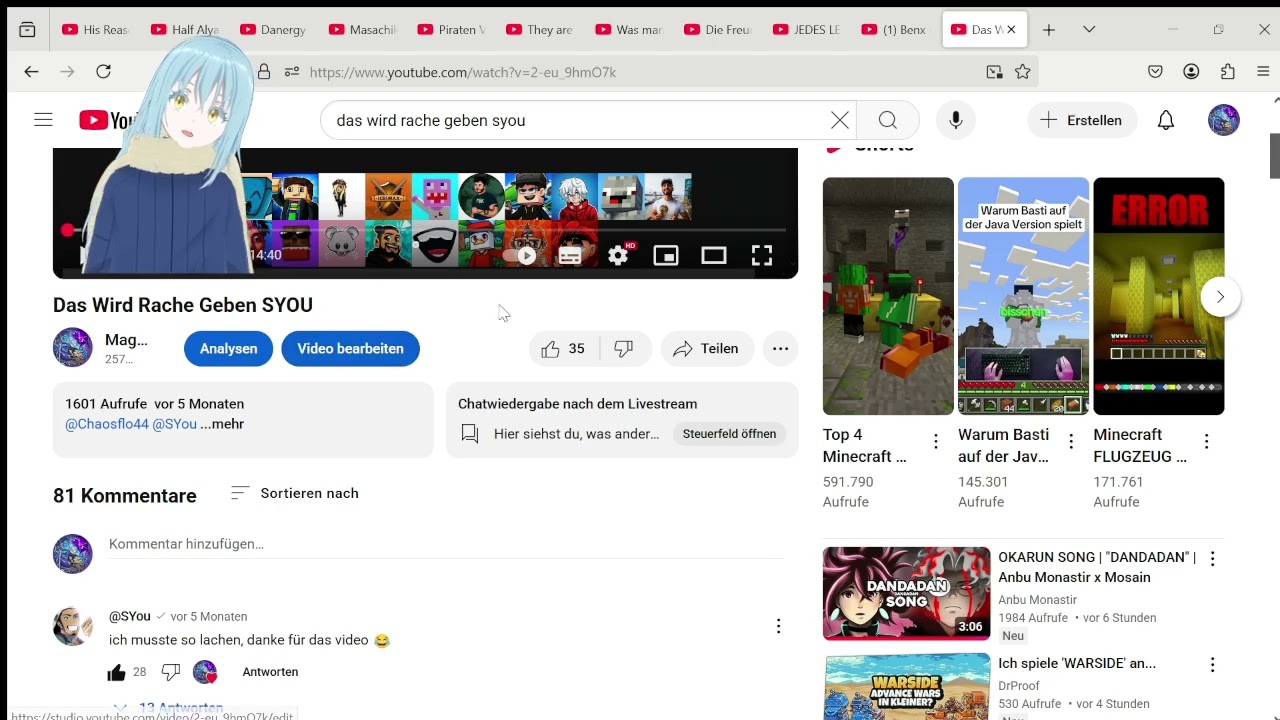
Task: Open the video's three-dot more actions
Action: tap(781, 349)
